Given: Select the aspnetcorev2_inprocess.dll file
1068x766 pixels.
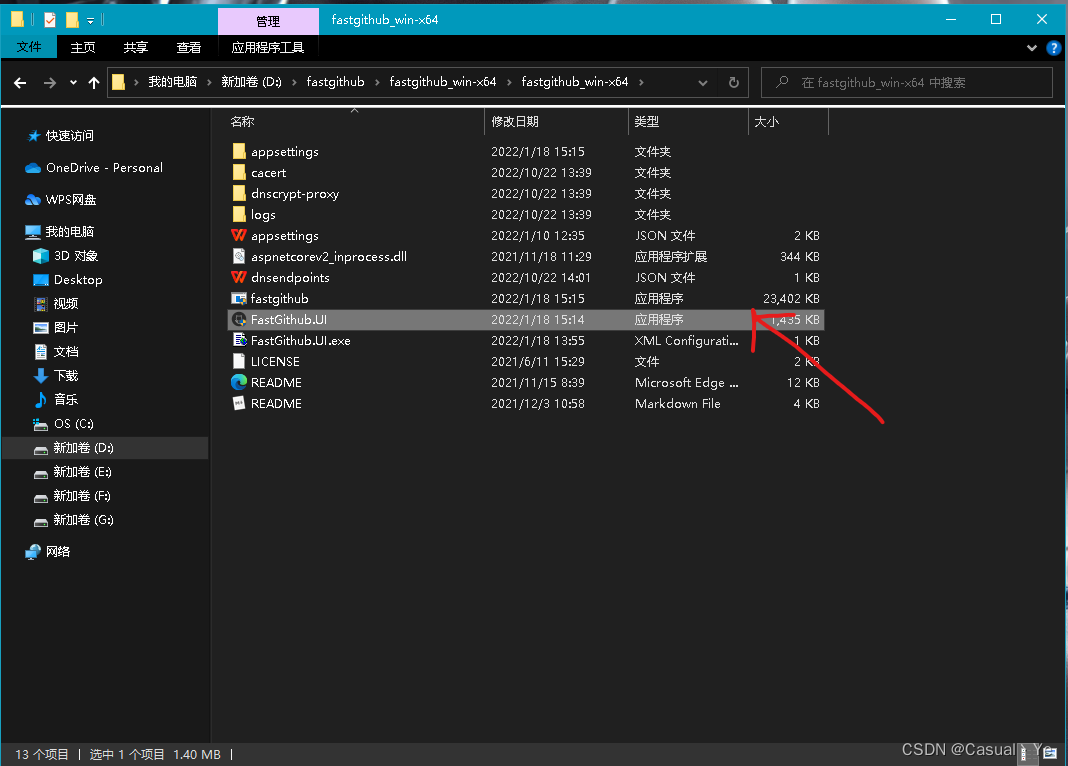Looking at the screenshot, I should click(x=330, y=256).
